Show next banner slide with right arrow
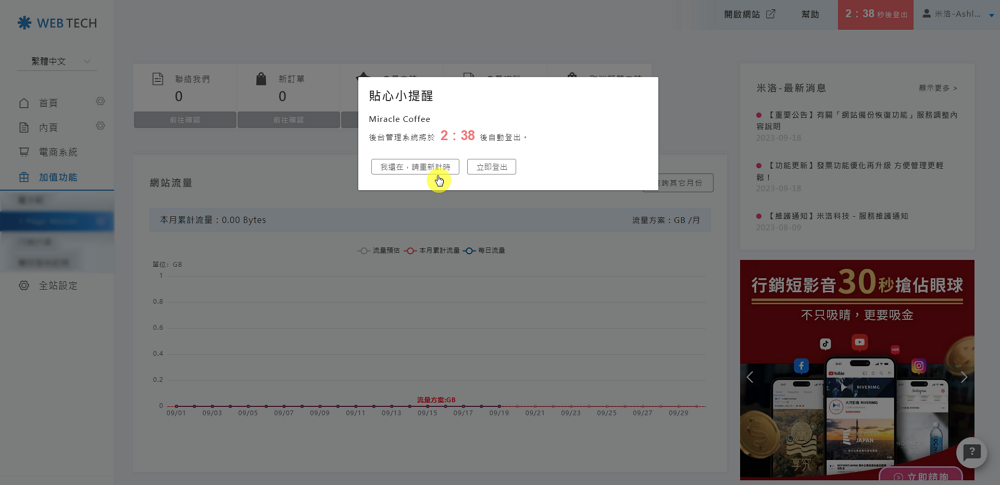Screen dimensions: 1000x485 [963, 377]
